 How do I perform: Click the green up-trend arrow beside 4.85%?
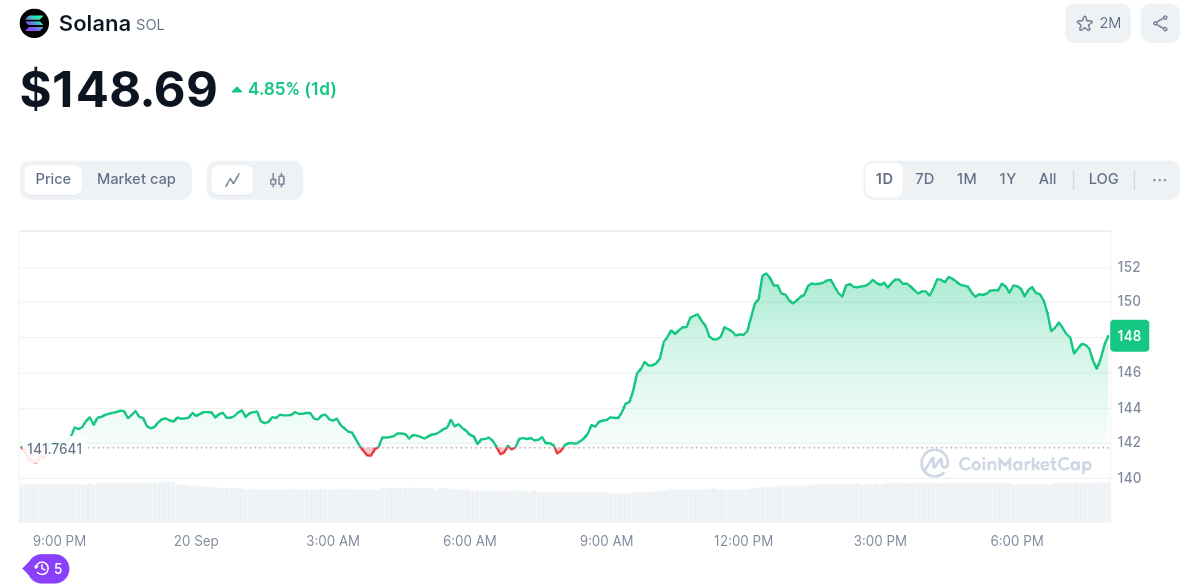[236, 88]
